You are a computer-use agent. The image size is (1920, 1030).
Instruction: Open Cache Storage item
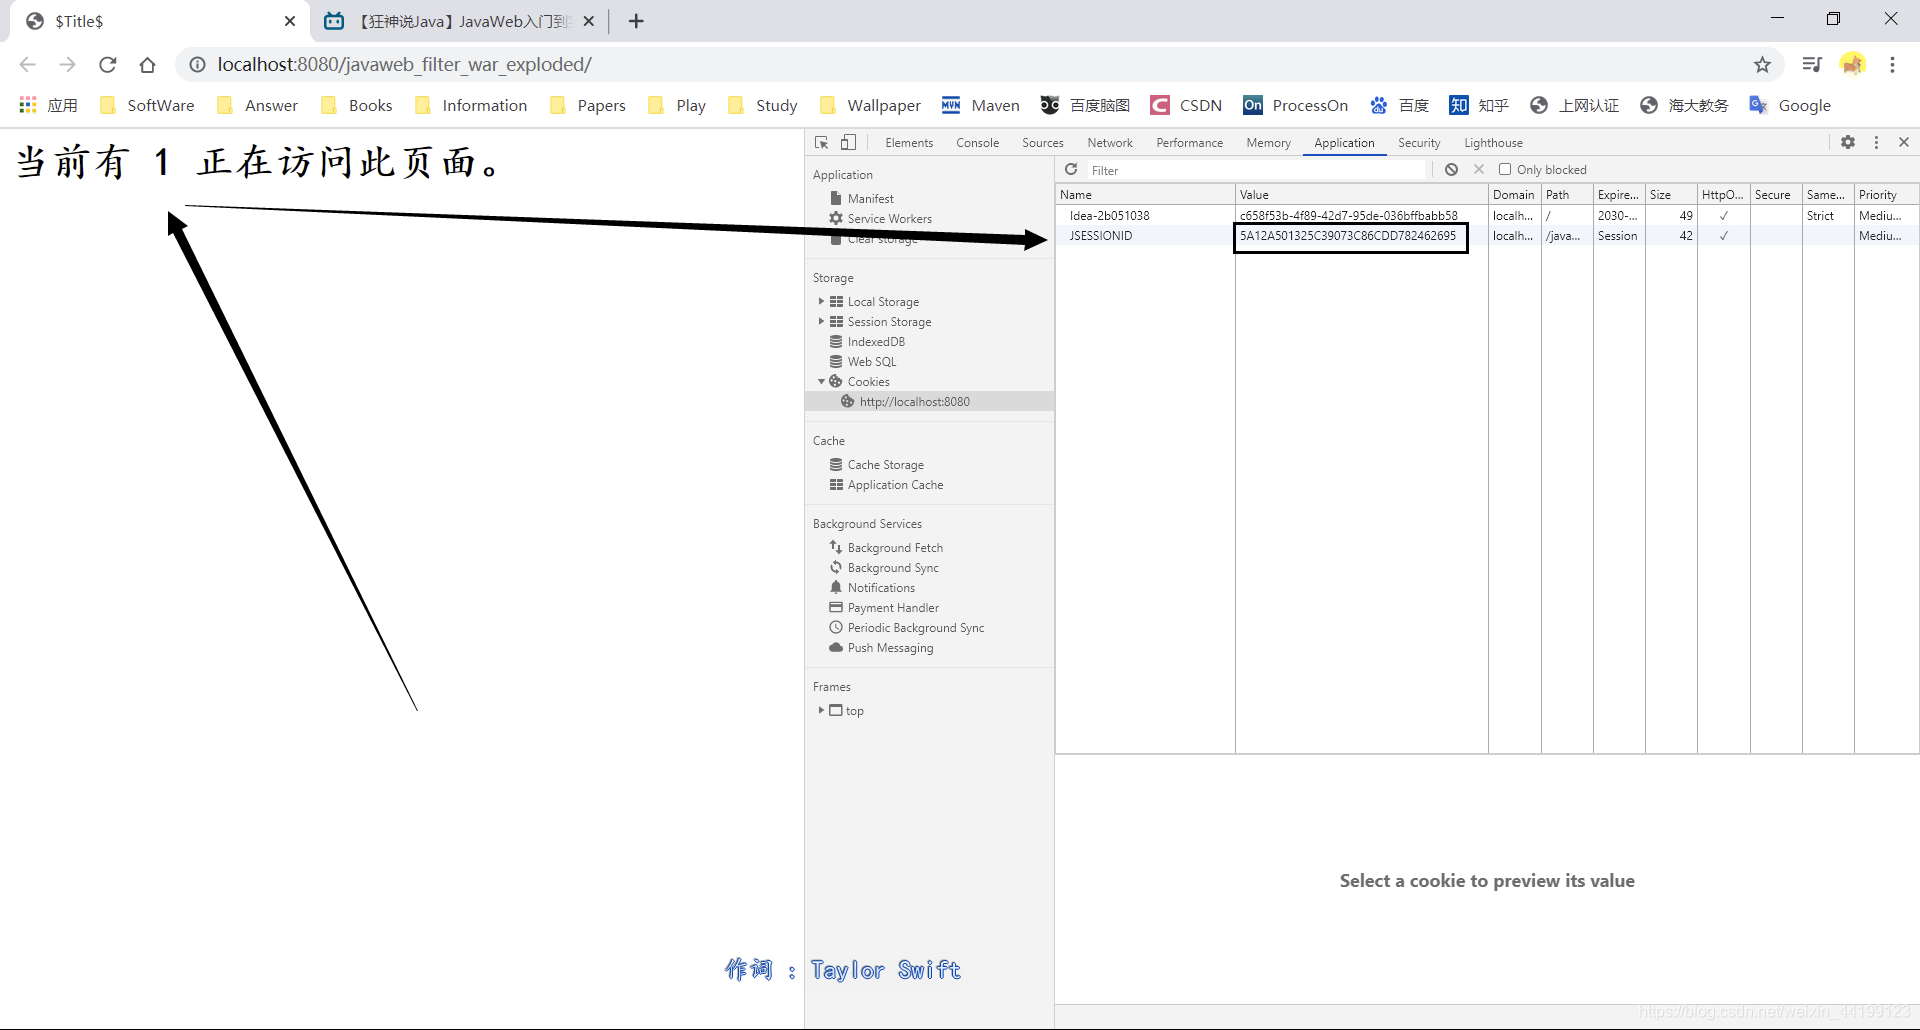point(885,465)
